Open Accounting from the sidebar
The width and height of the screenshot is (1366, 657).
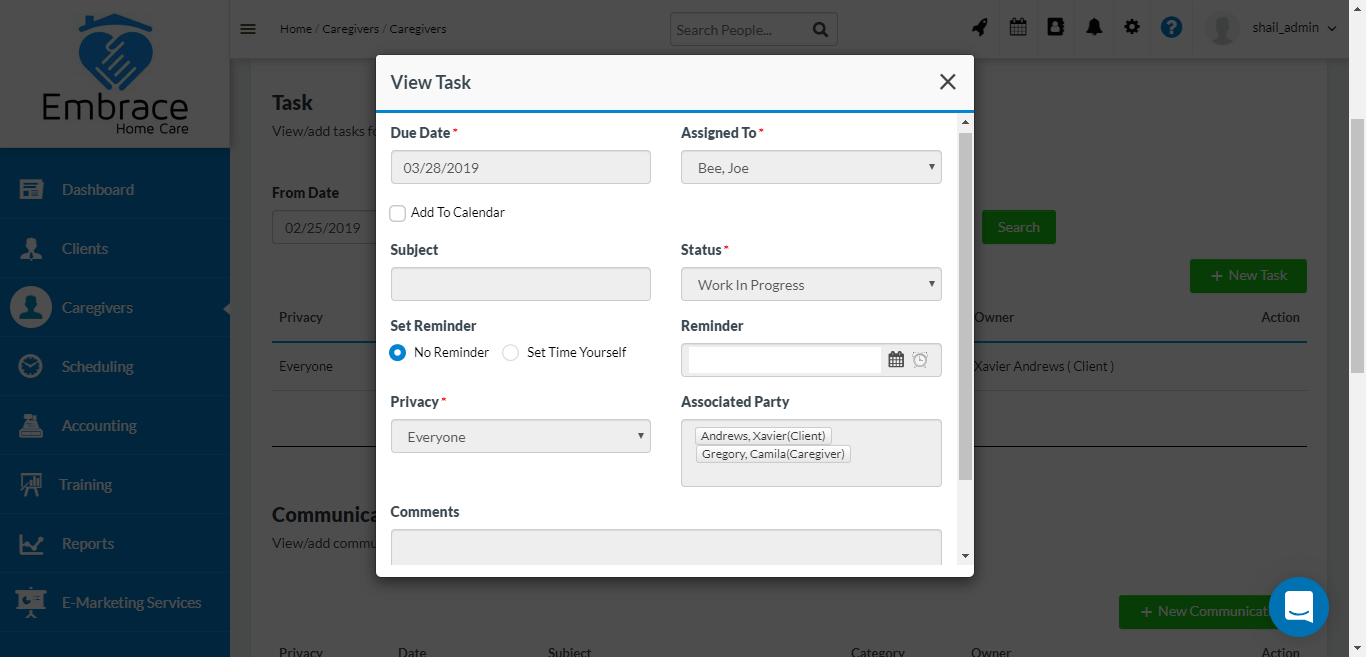pyautogui.click(x=99, y=426)
